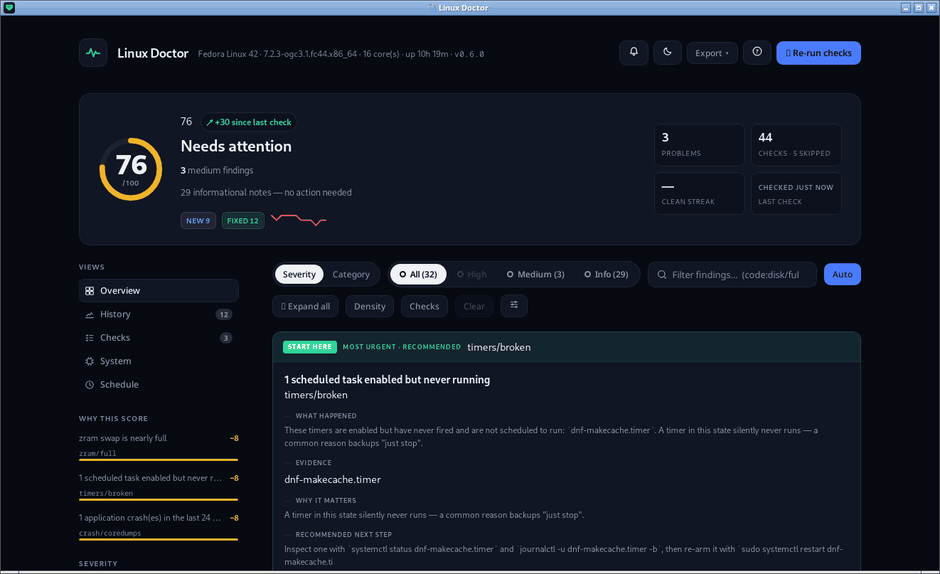Screen dimensions: 940x574
Task: Focus the Filter findings search field
Action: pos(732,275)
